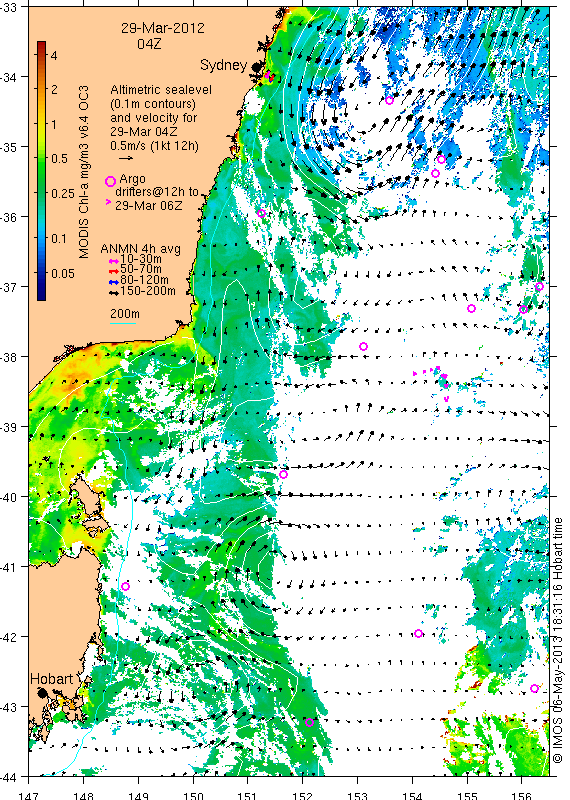
Task: Click the '29-Mar 06Z' drifter time text
Action: [148, 206]
